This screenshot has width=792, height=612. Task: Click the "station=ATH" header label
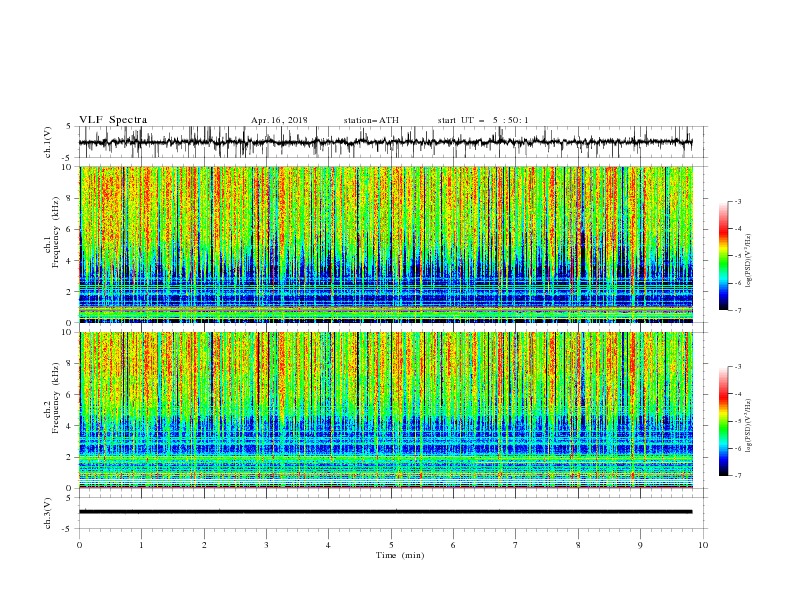click(x=371, y=120)
